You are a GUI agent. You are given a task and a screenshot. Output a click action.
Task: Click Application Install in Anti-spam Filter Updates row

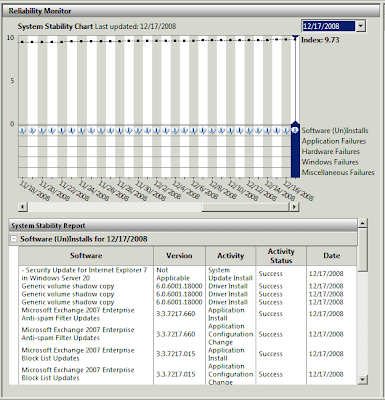click(226, 314)
